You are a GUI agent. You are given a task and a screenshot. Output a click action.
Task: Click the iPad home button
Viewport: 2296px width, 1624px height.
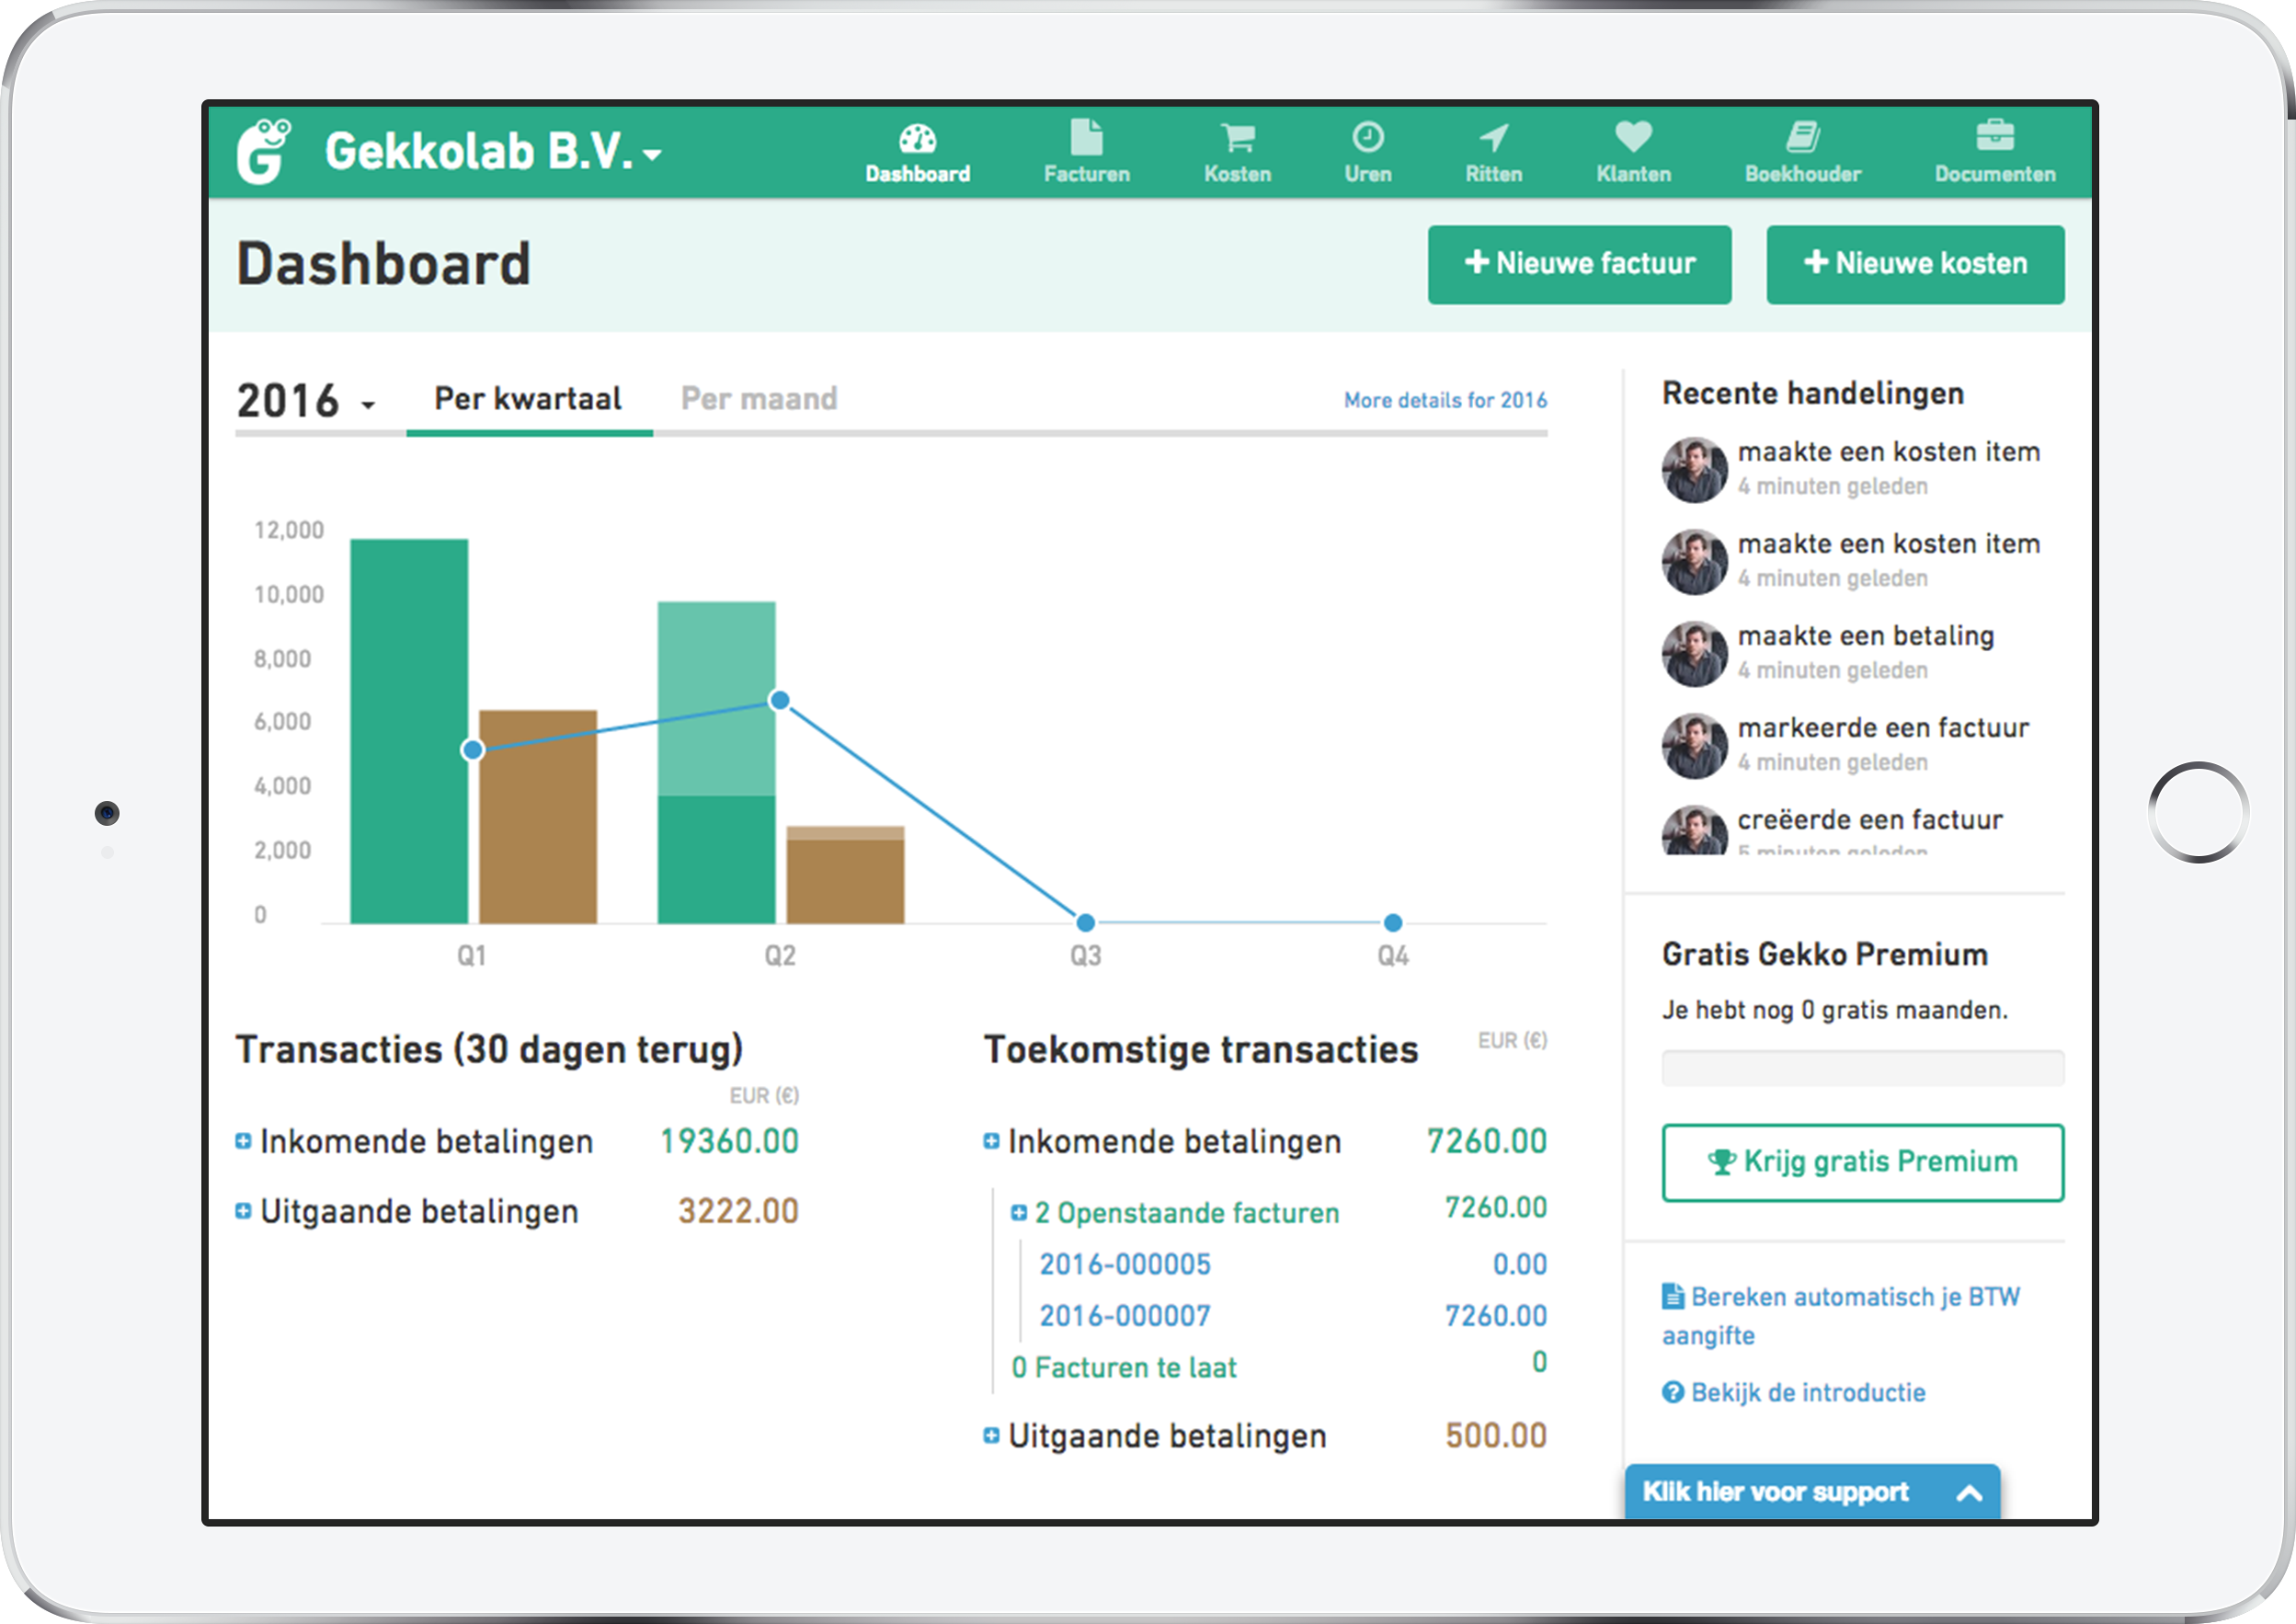click(x=2198, y=812)
